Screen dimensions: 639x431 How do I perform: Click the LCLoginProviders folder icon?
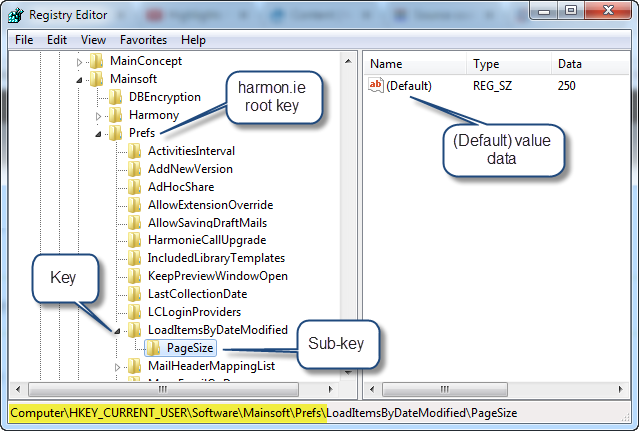click(134, 312)
